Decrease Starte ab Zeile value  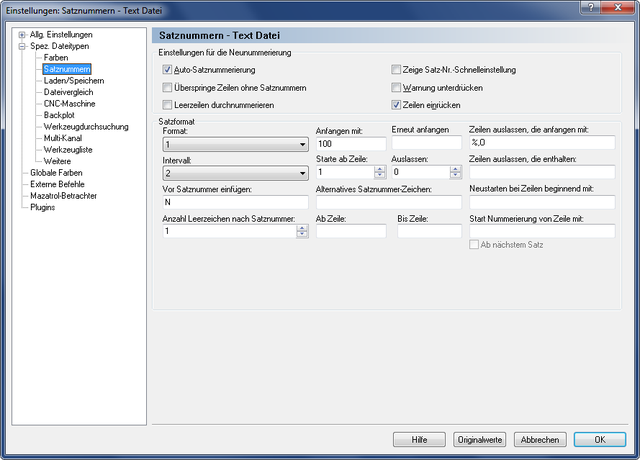(380, 175)
